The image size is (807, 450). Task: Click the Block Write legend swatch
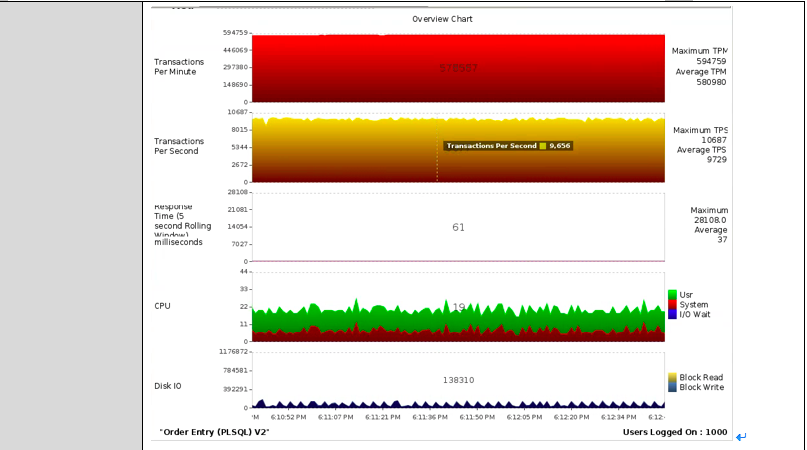coord(672,387)
